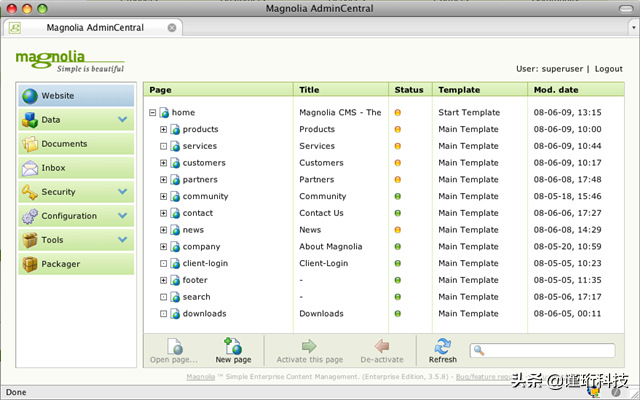Click the home row status indicator

398,113
